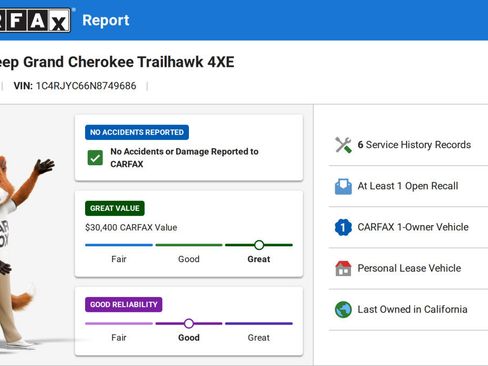Screen dimensions: 488x366
Task: Click the GREAT VALUE badge
Action: pos(115,208)
